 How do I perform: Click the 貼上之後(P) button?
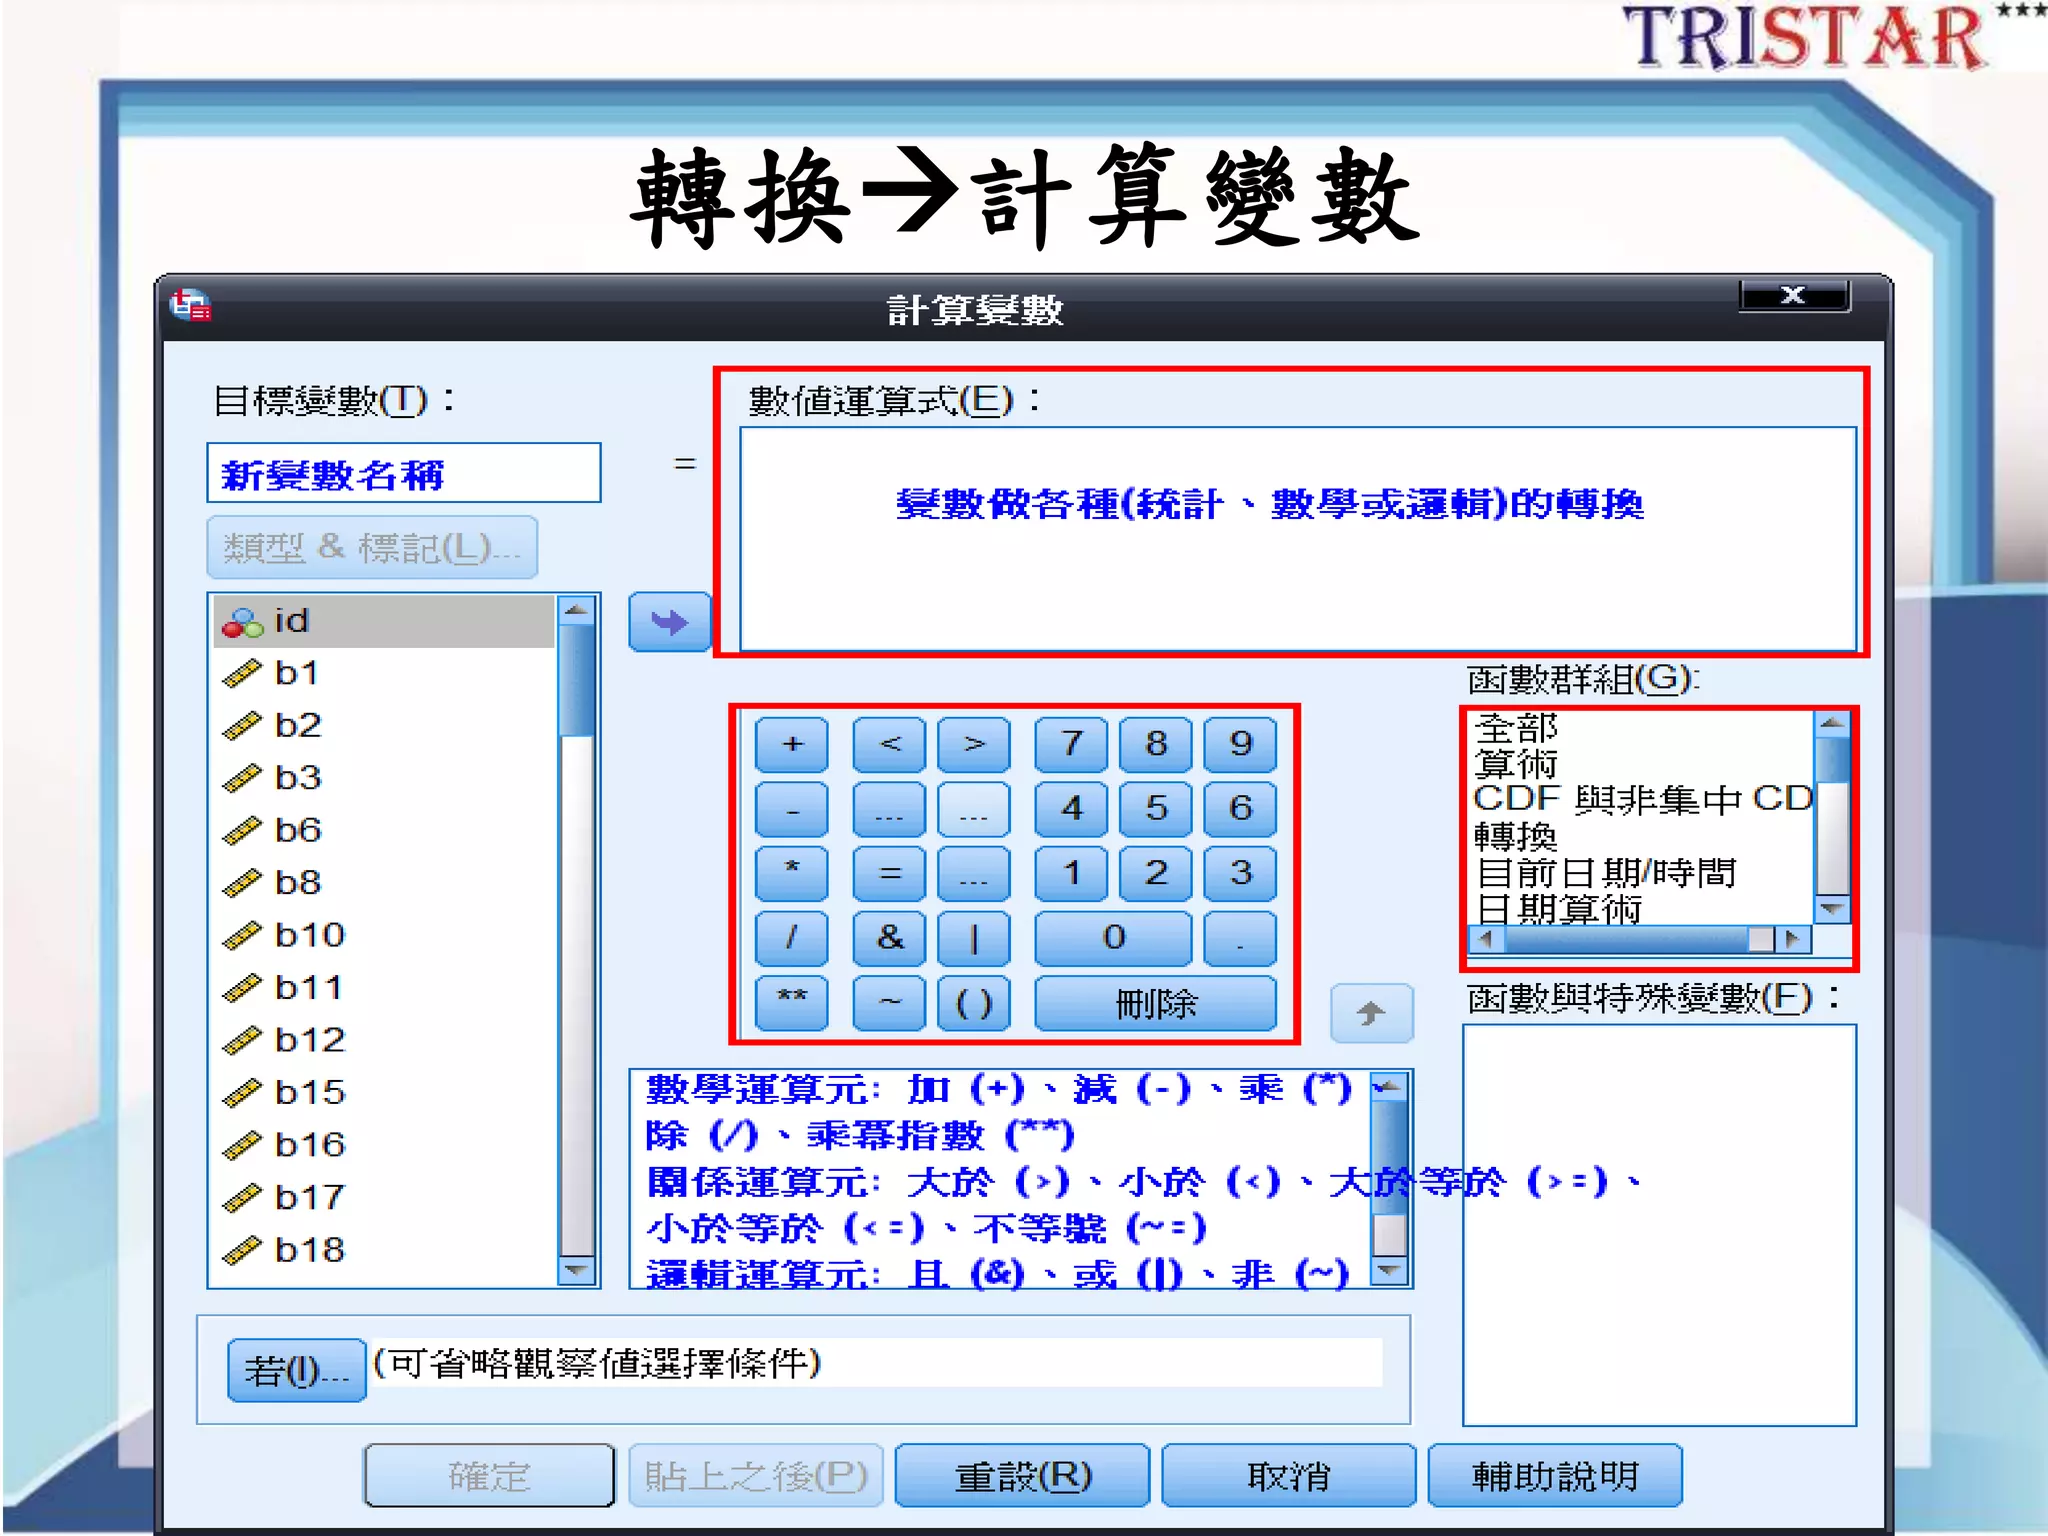(x=756, y=1475)
